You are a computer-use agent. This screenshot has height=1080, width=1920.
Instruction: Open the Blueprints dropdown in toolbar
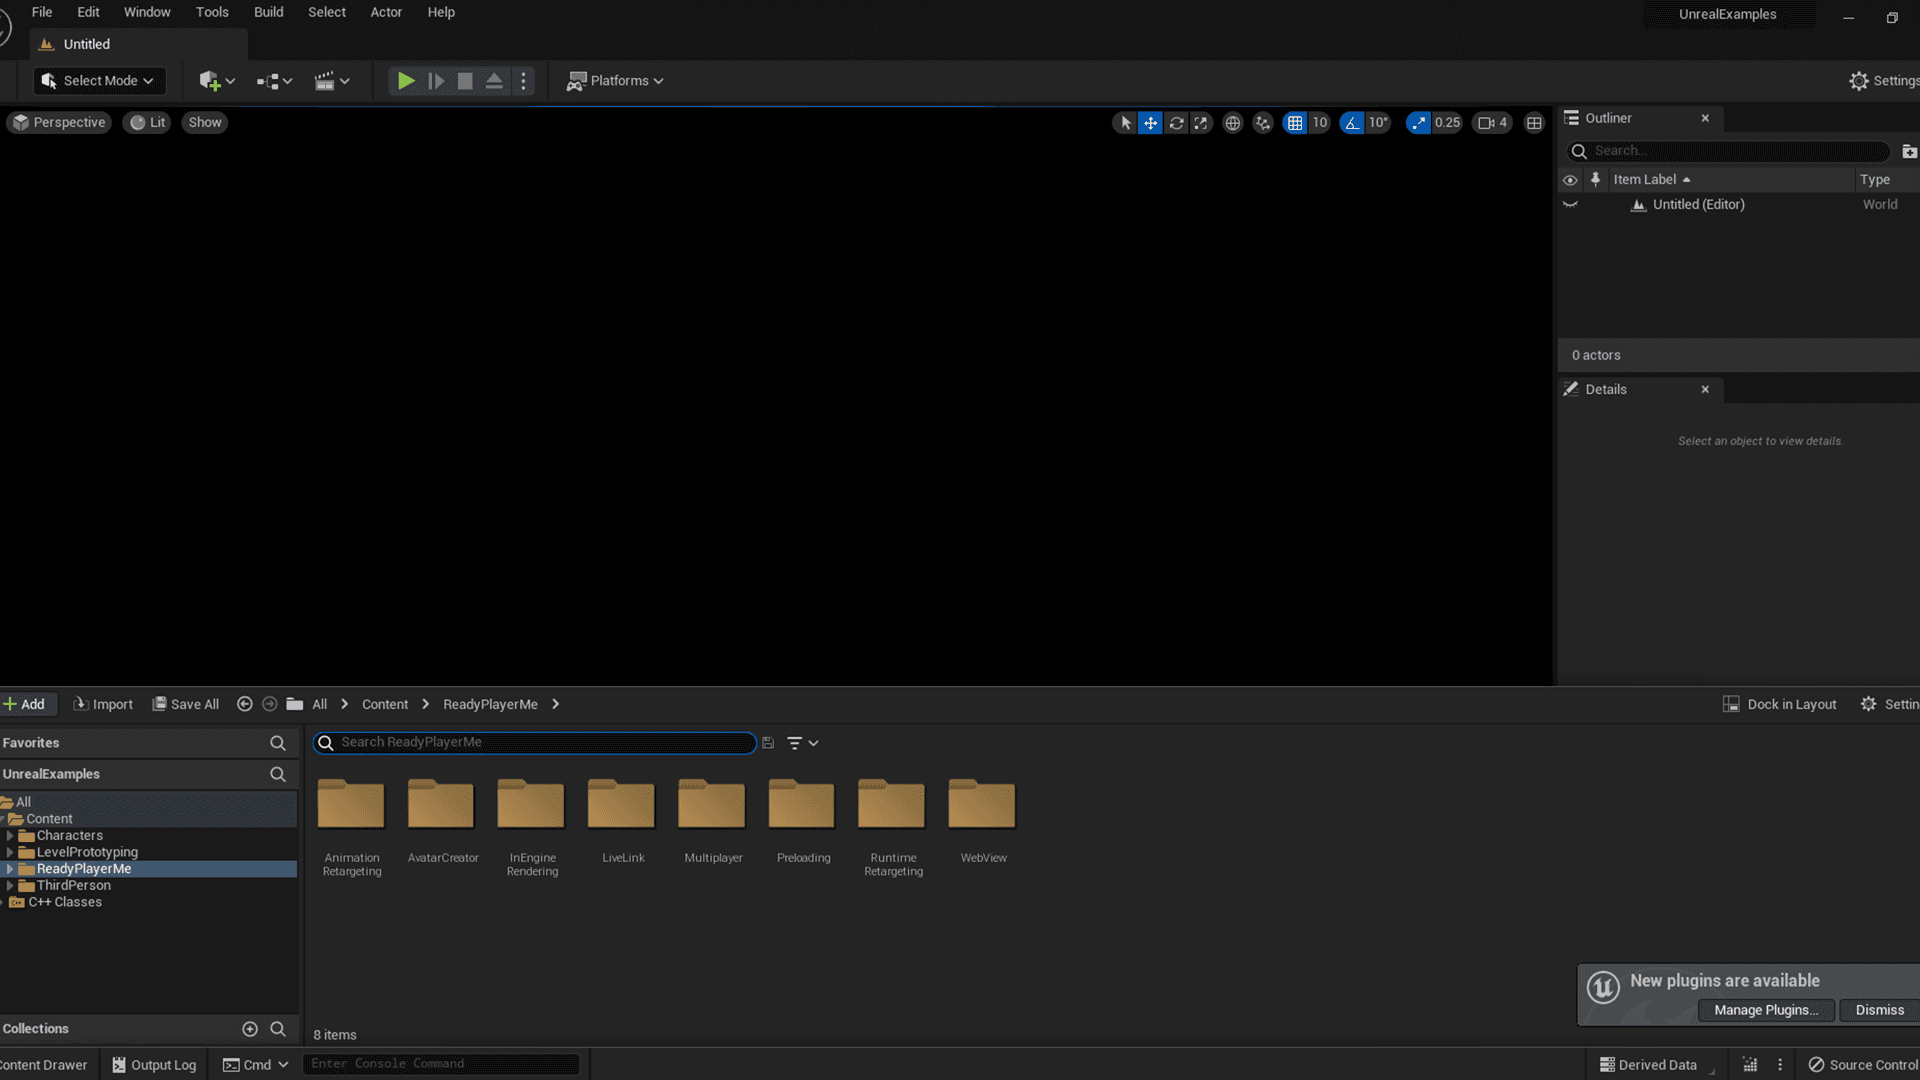(274, 81)
